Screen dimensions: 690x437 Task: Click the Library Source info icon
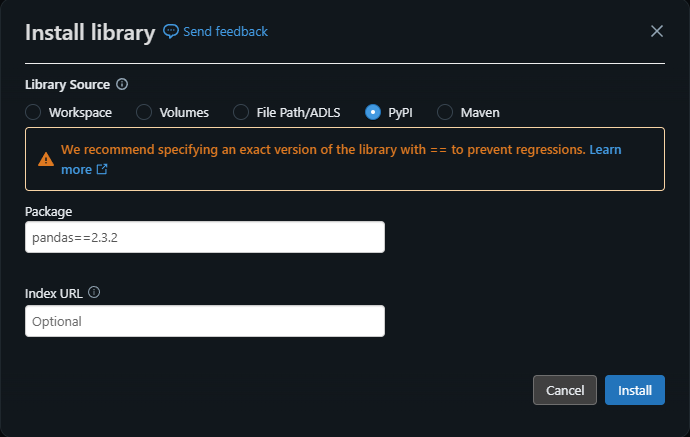[x=122, y=84]
